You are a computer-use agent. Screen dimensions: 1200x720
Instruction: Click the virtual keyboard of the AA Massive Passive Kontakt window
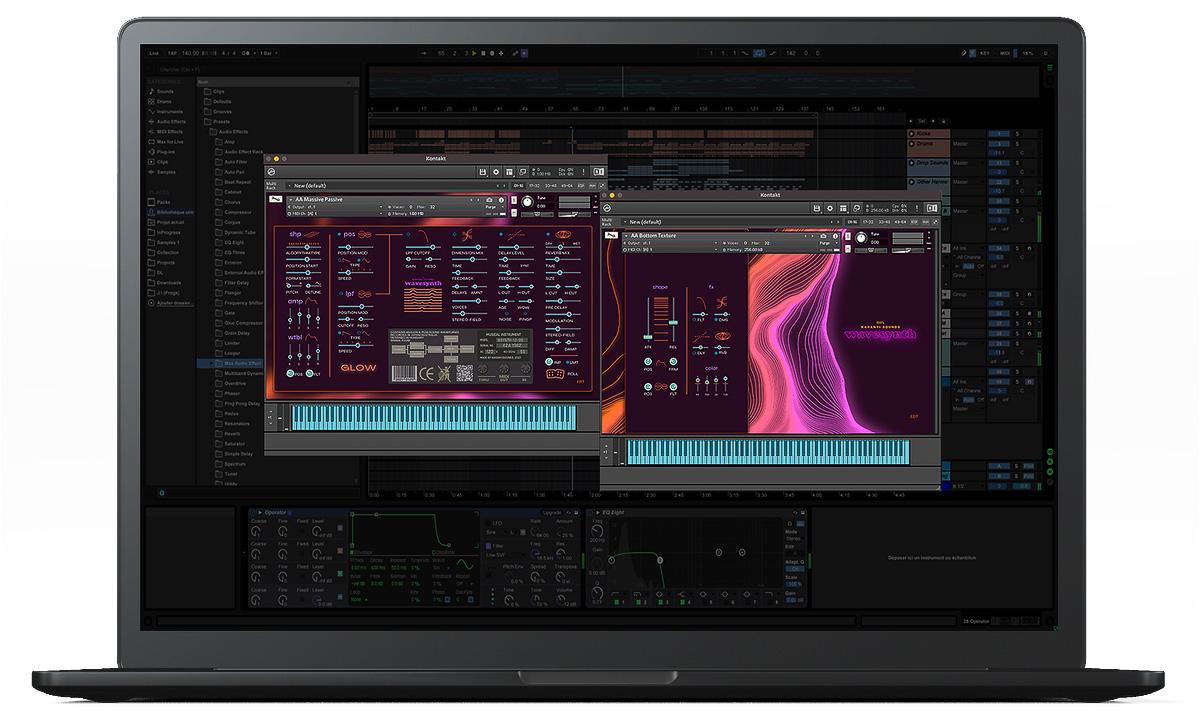coord(432,417)
